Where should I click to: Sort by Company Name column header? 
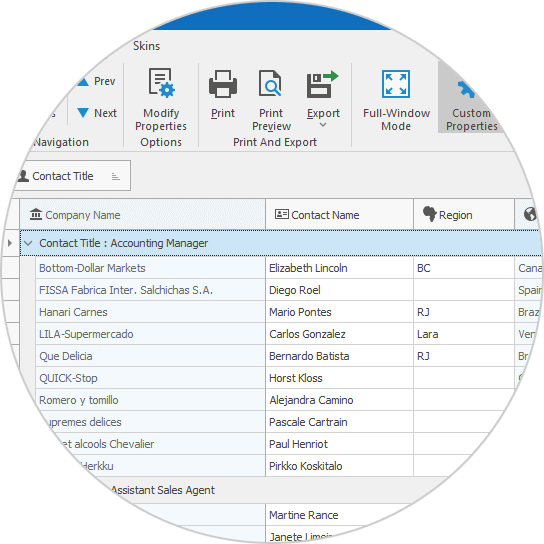[x=143, y=215]
